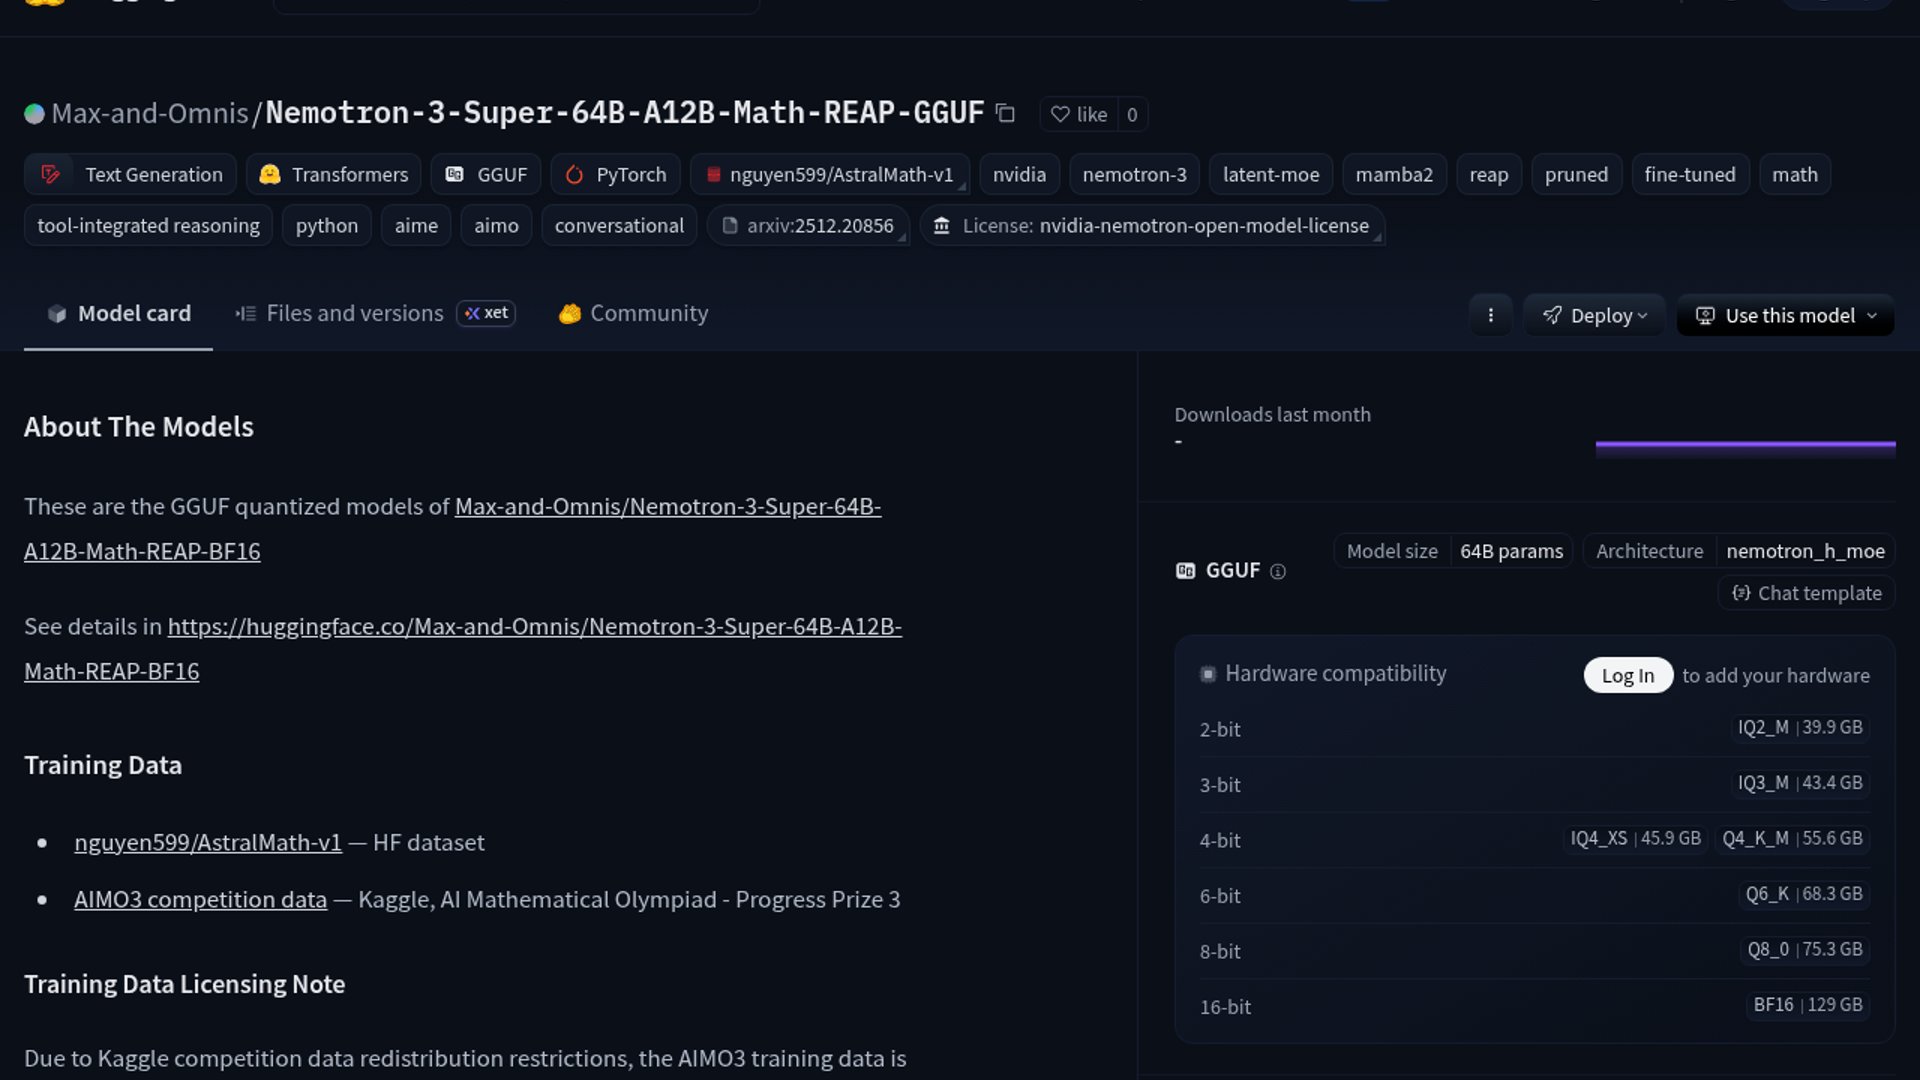Viewport: 1920px width, 1080px height.
Task: Copy the model name with the copy icon
Action: click(x=1006, y=114)
